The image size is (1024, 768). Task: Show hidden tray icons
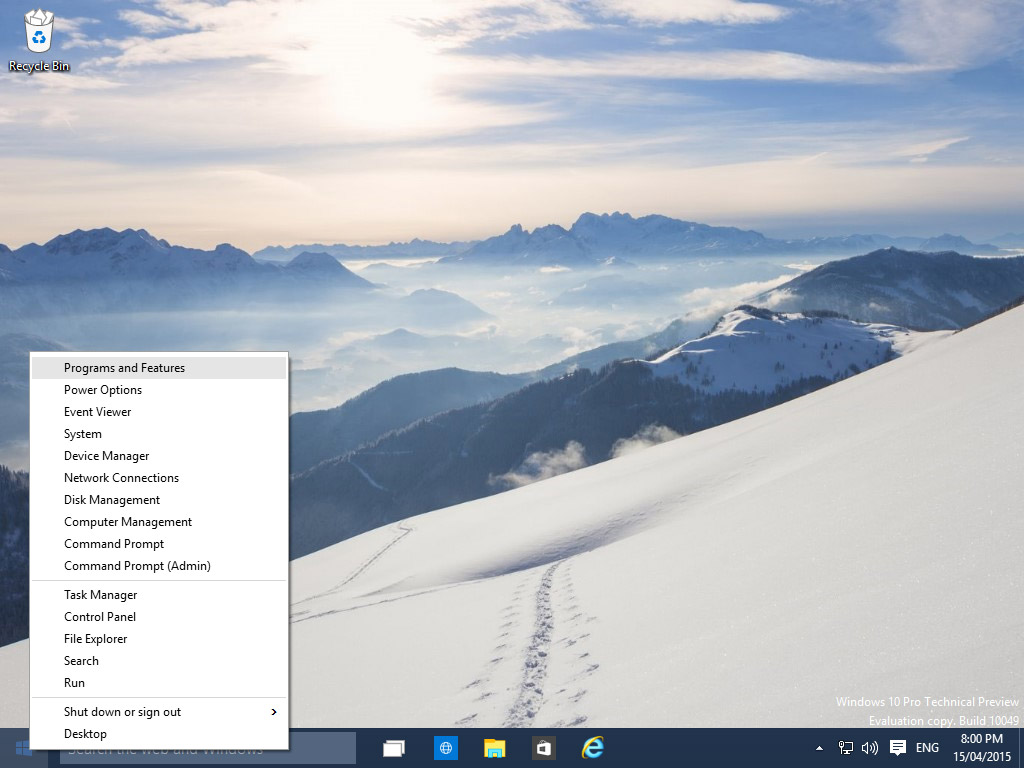(818, 747)
